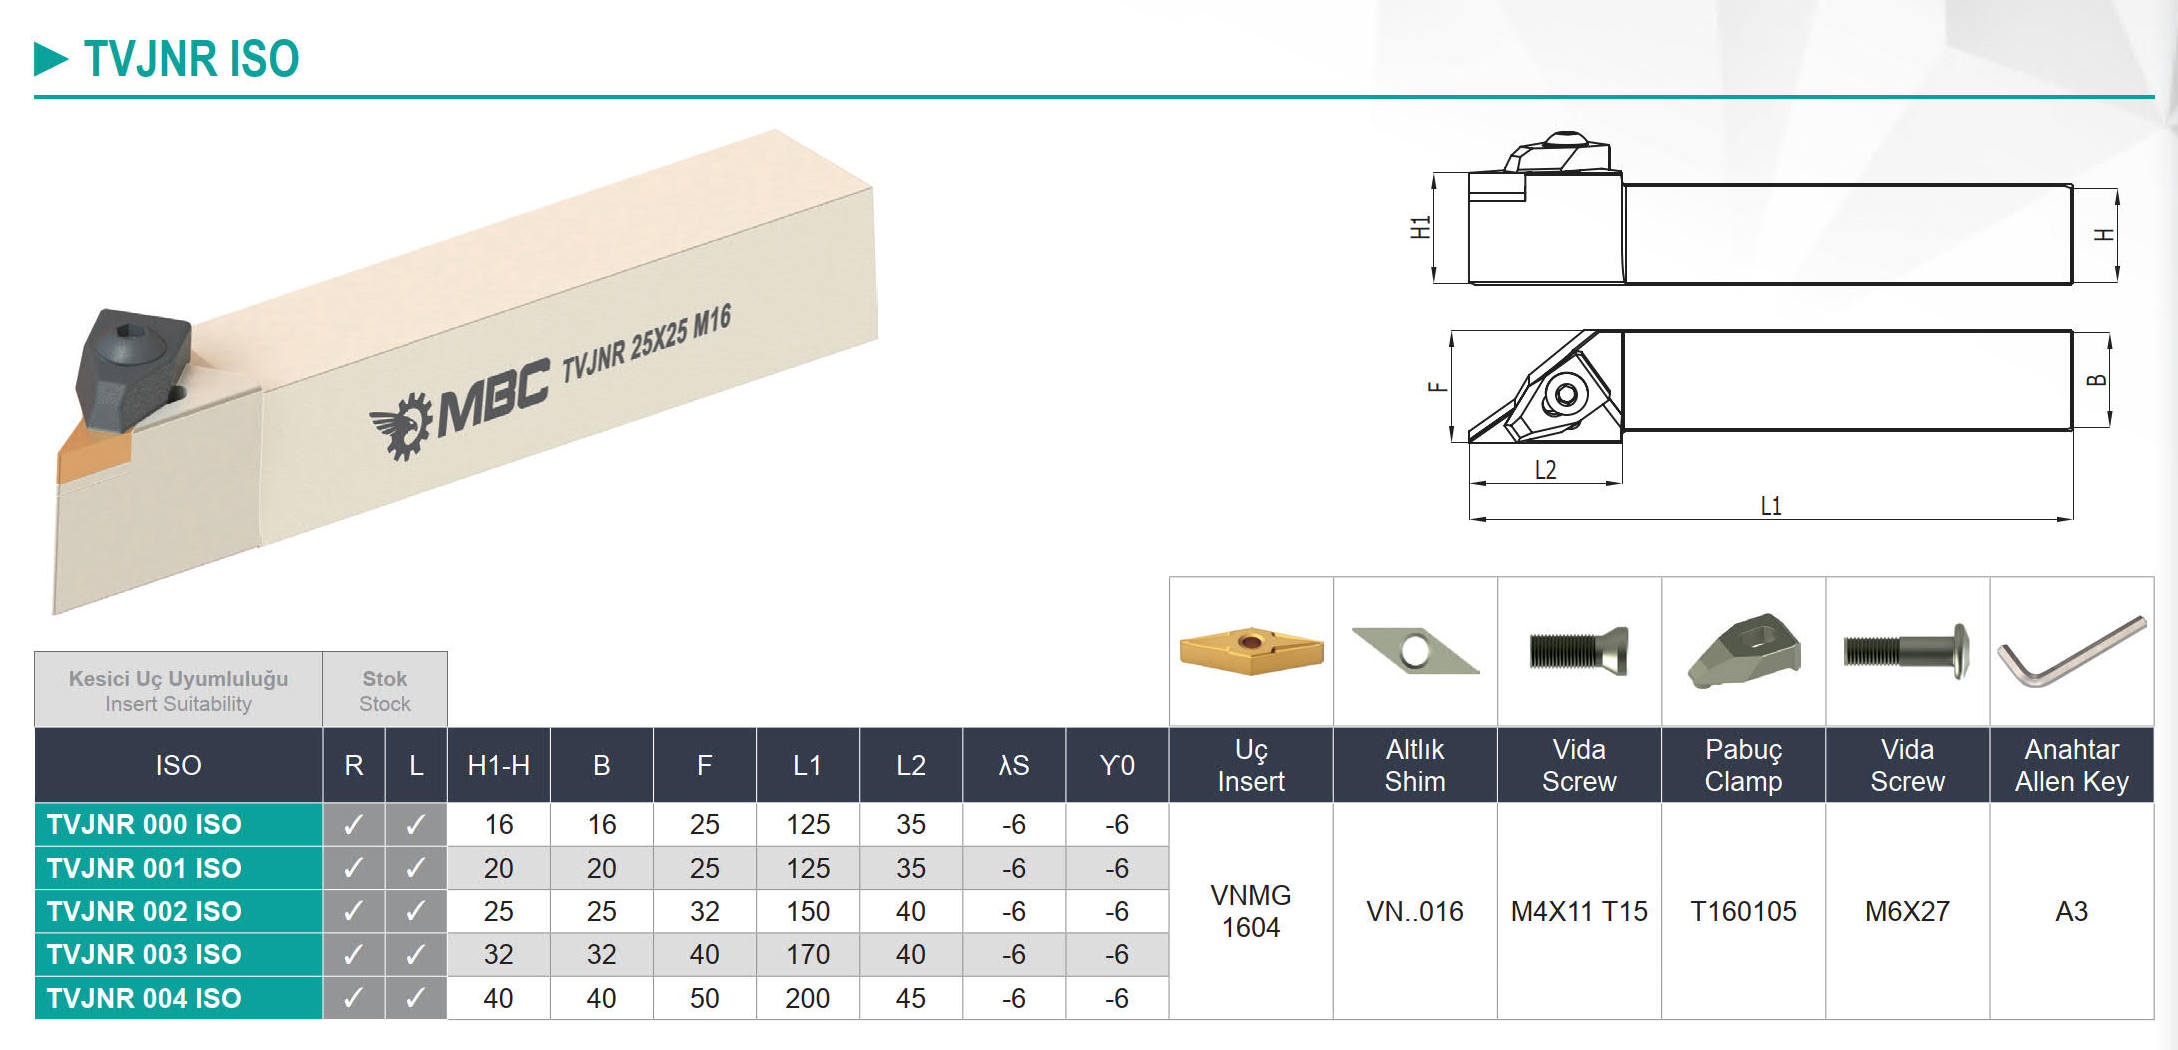Click the L1 column header
The height and width of the screenshot is (1050, 2178).
point(807,765)
